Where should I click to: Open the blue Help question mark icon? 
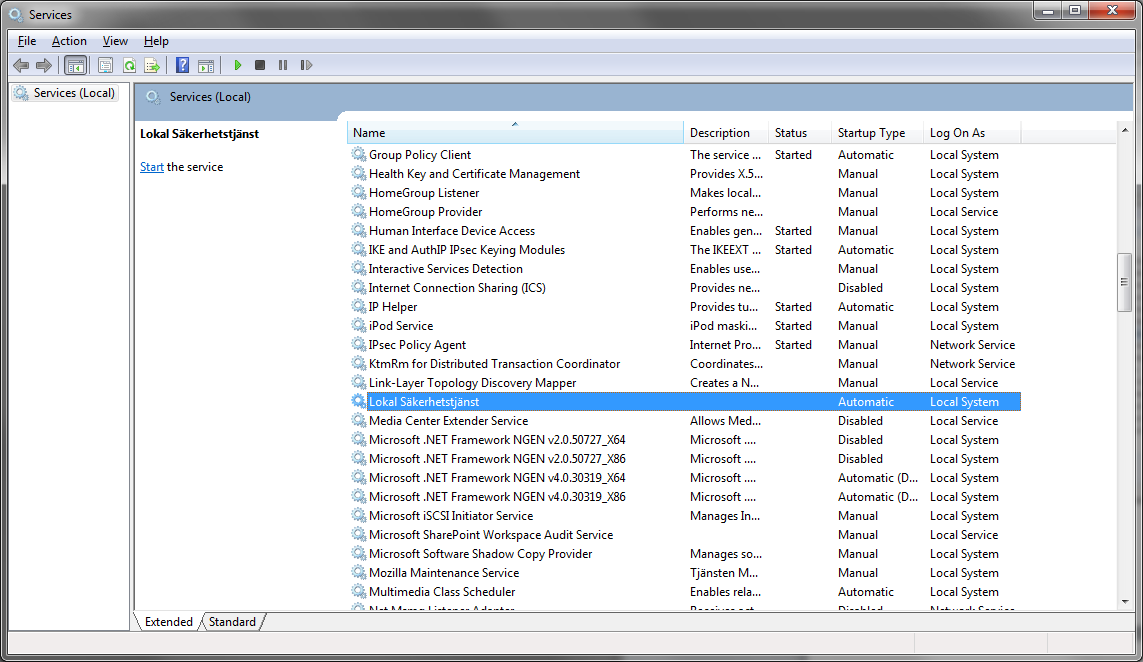coord(182,66)
